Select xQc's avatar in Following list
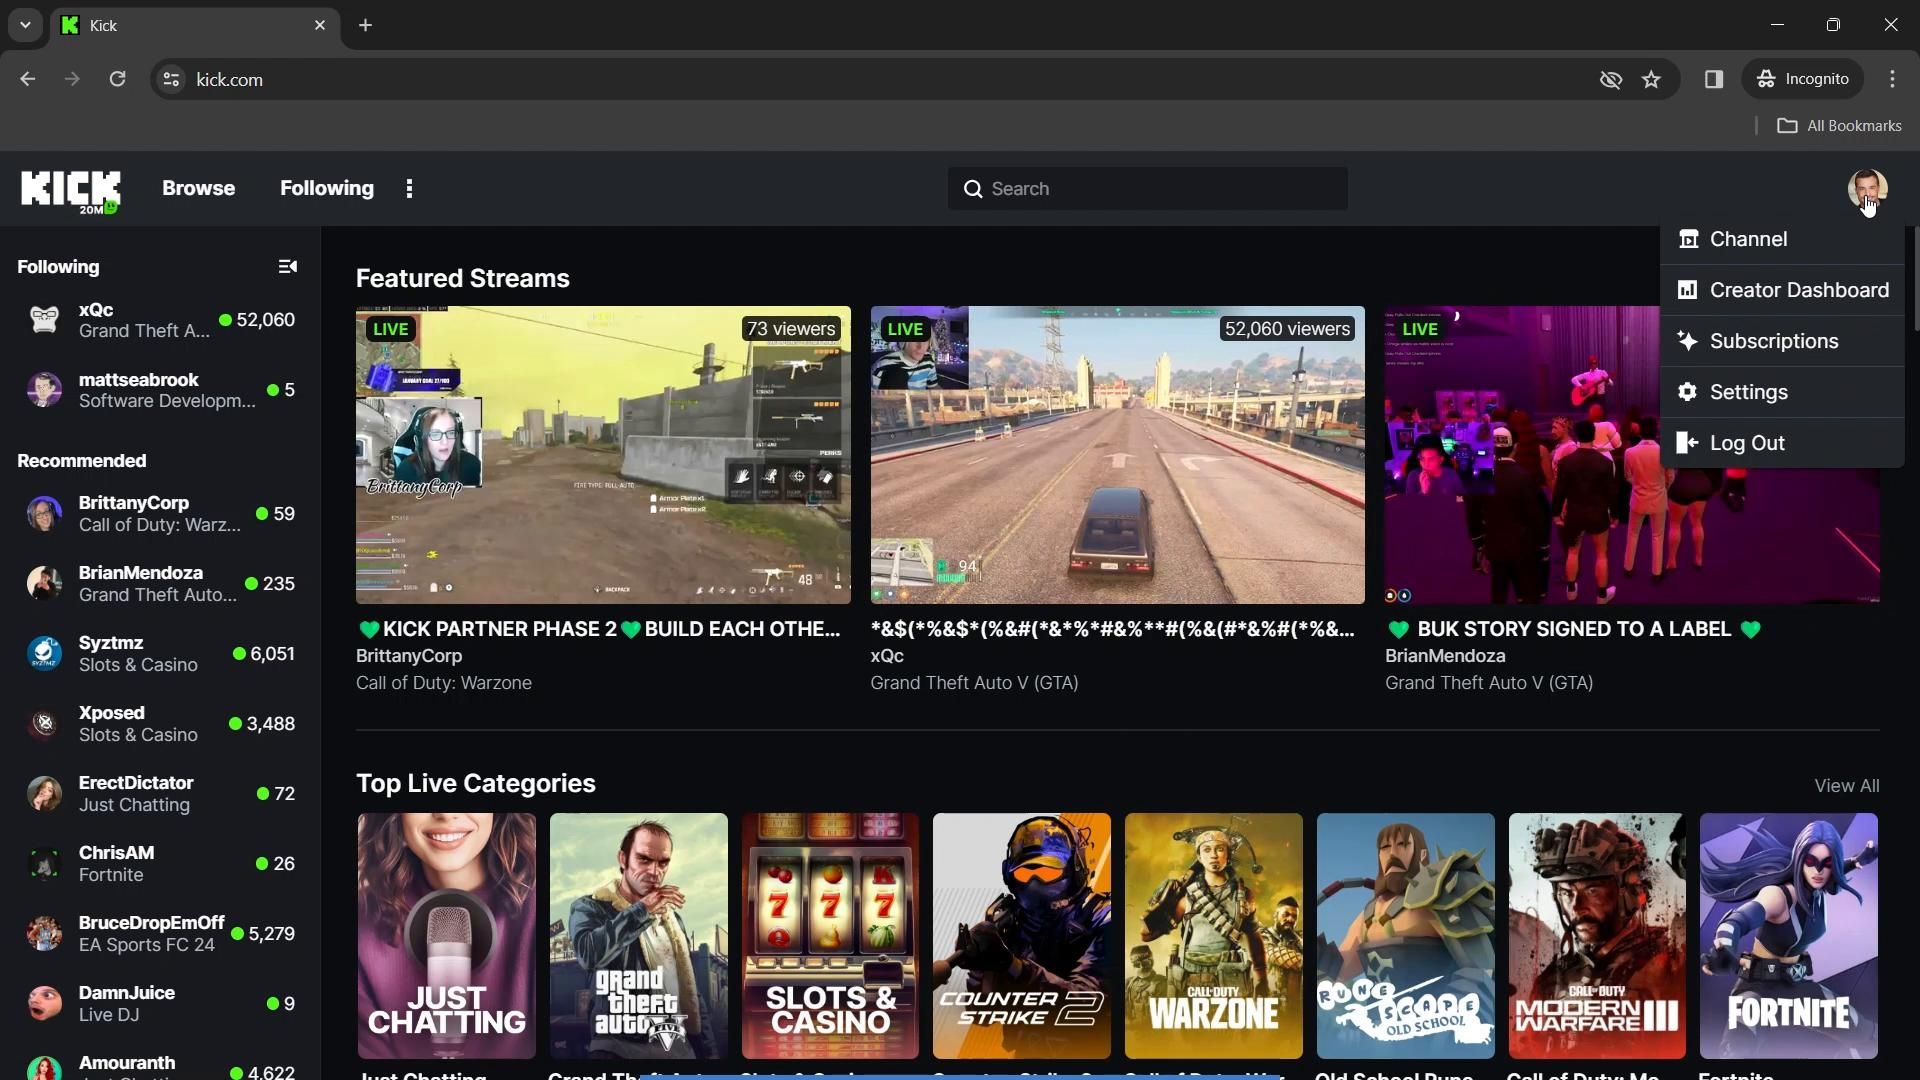 (44, 320)
